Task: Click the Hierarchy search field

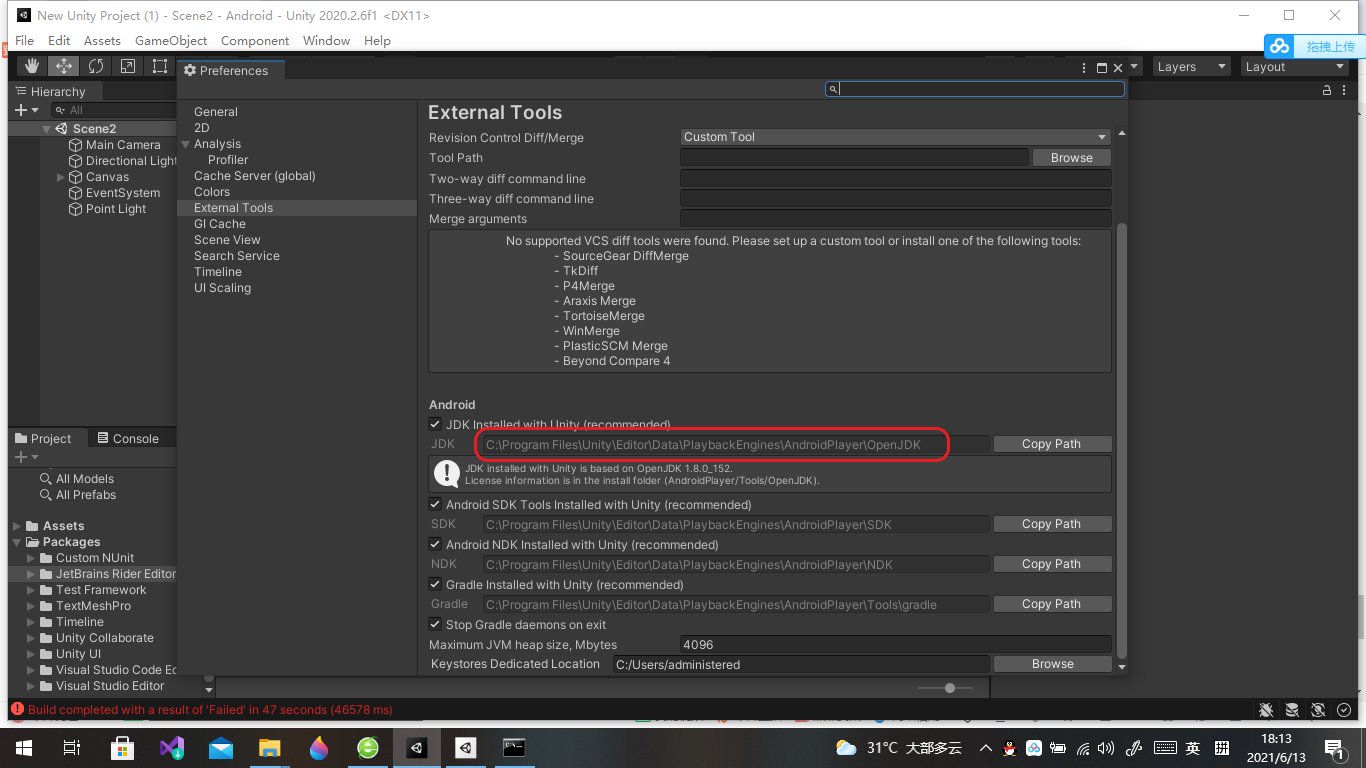Action: coord(114,110)
